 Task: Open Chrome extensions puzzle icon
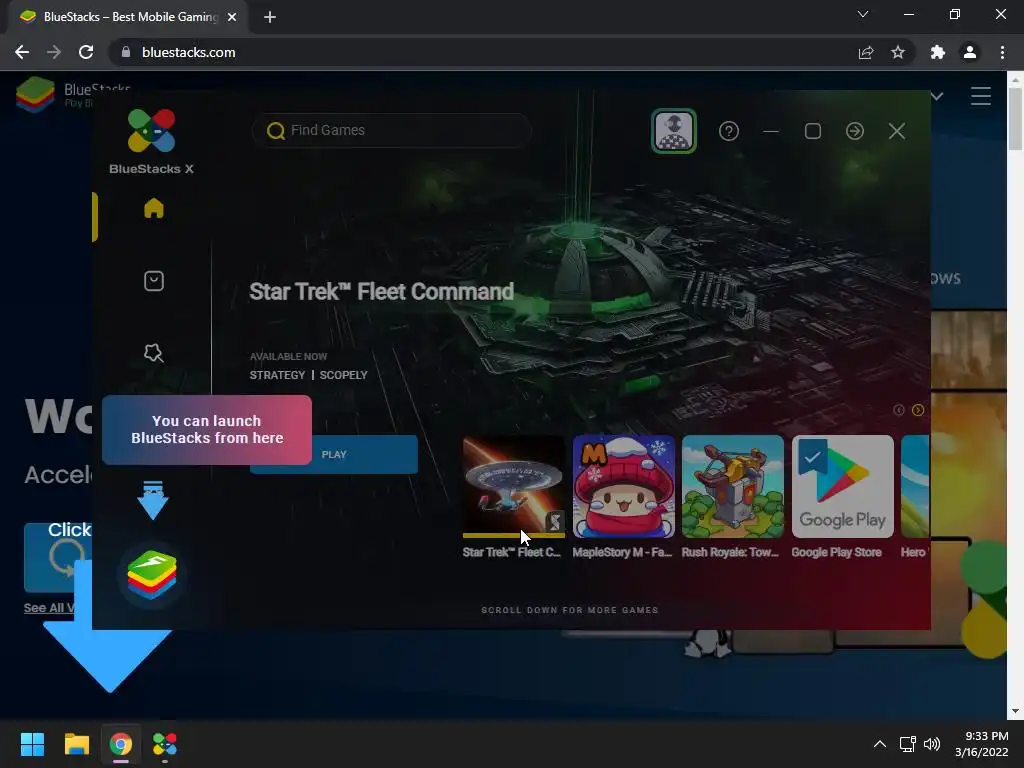point(938,52)
